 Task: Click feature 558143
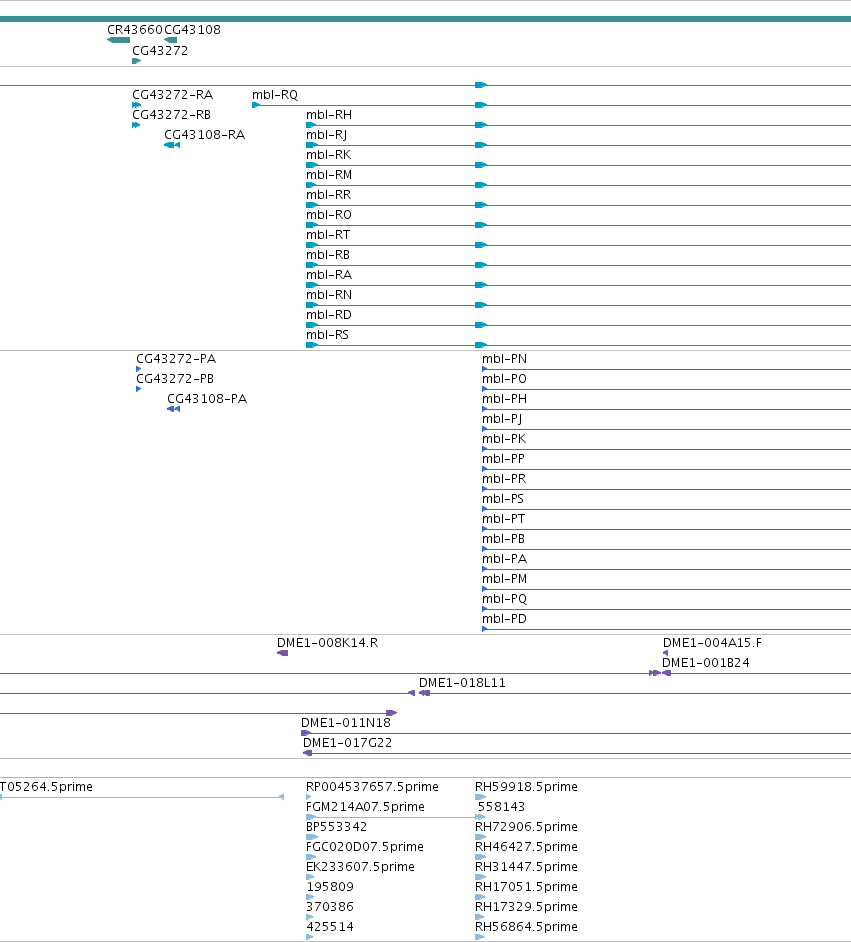pyautogui.click(x=501, y=807)
